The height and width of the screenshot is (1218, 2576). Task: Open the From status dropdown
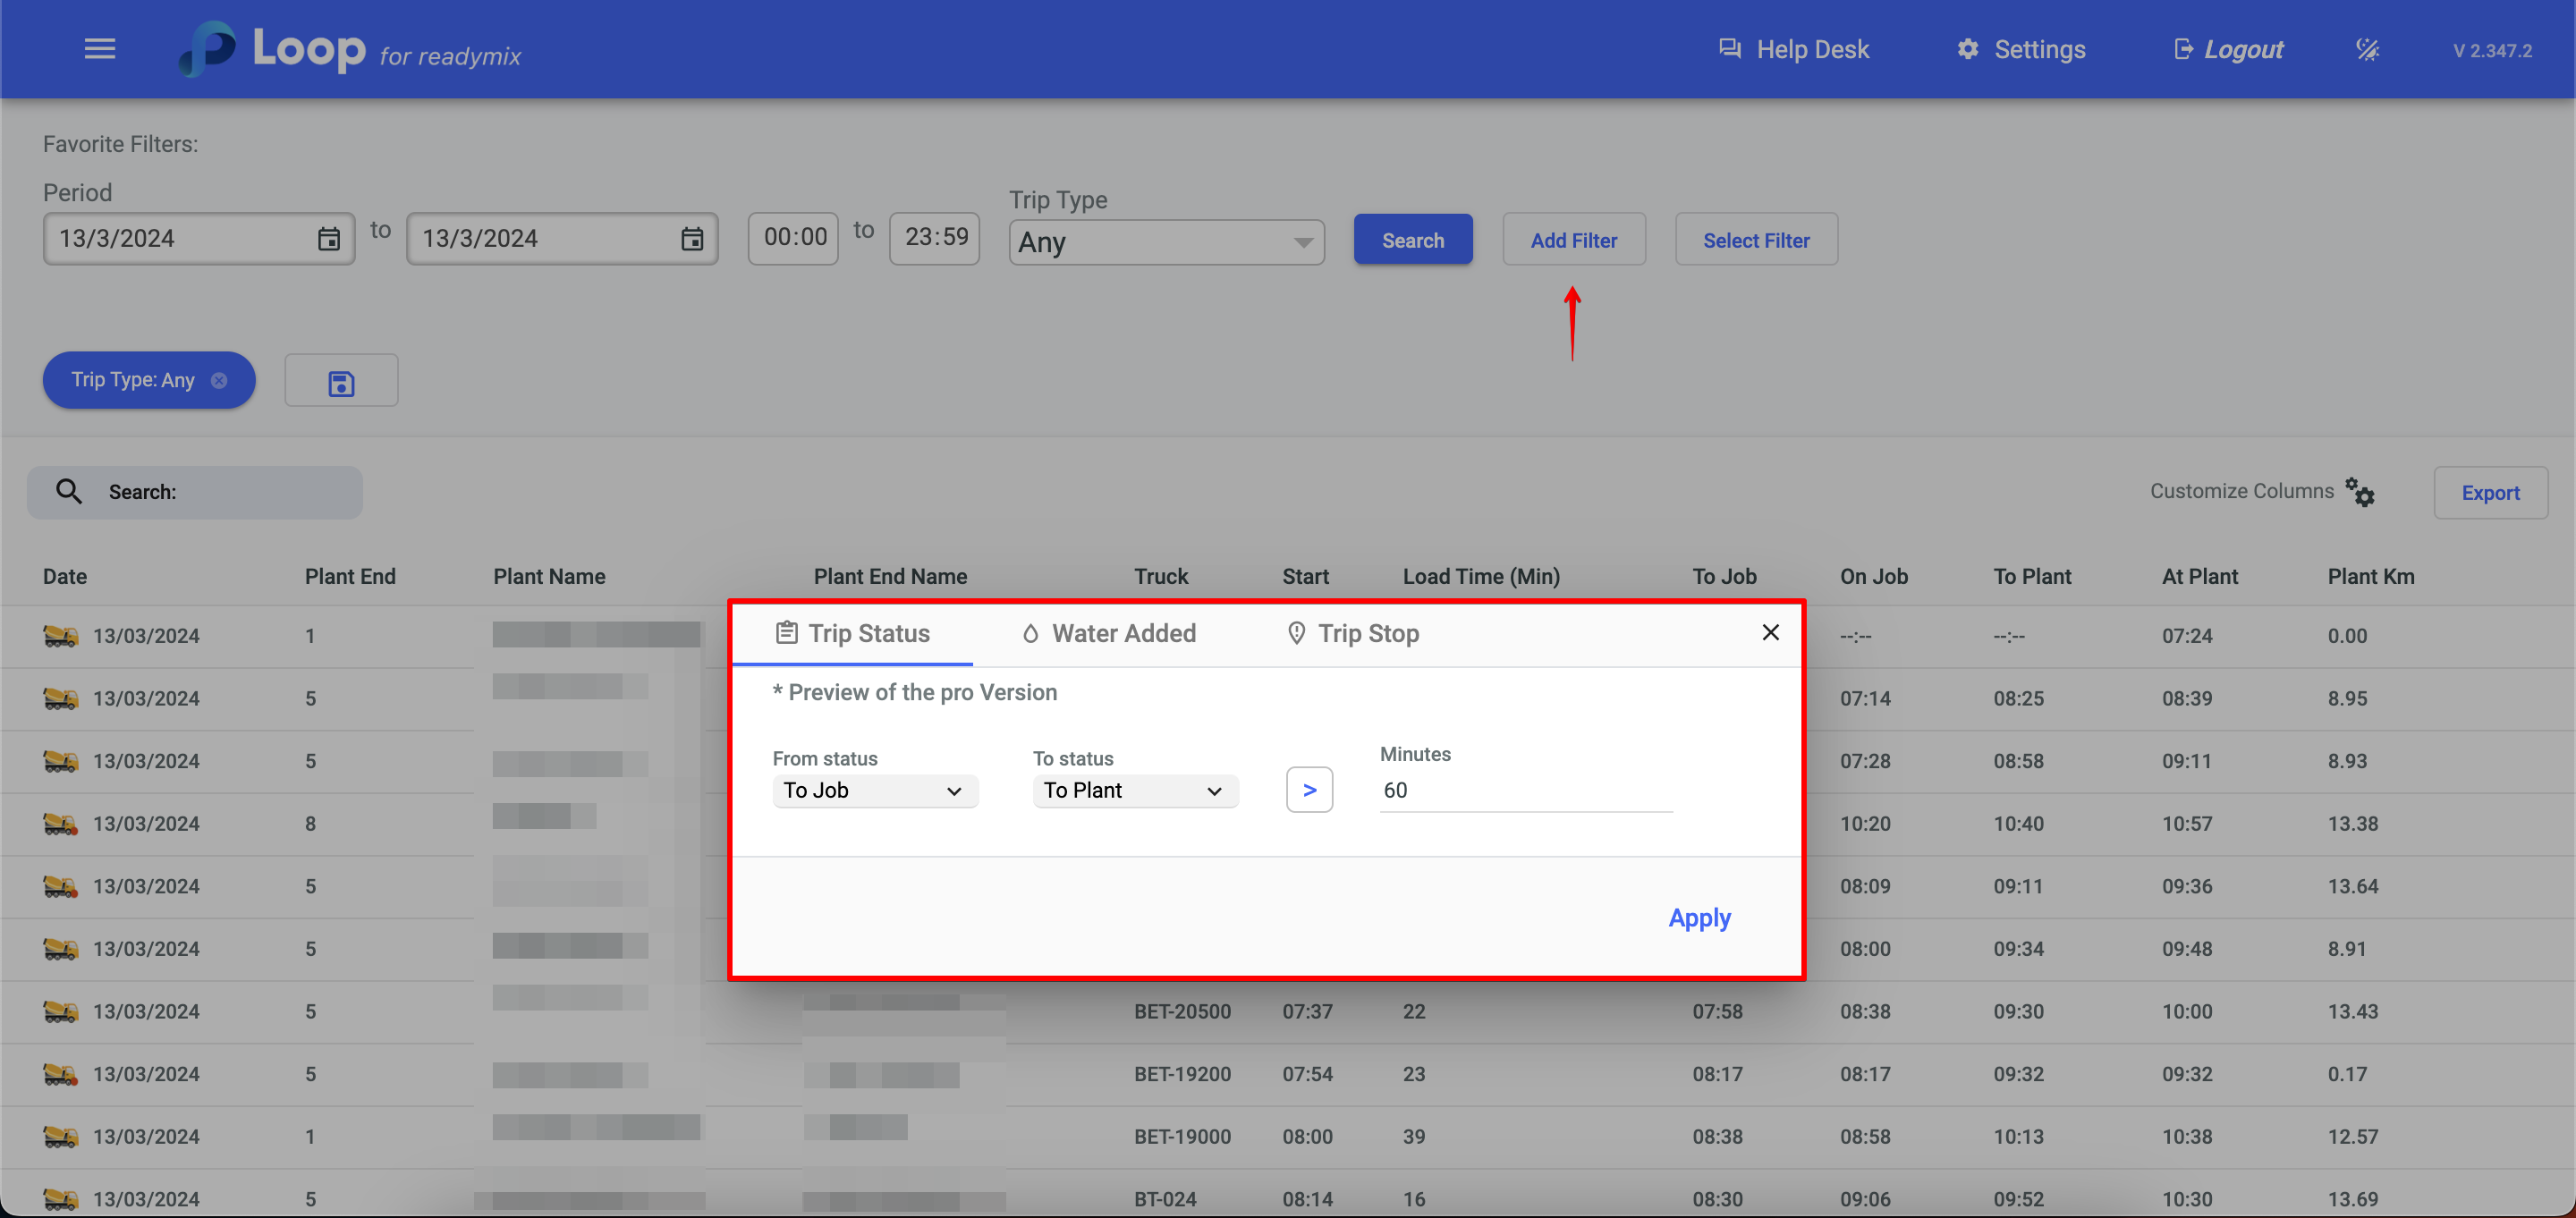coord(874,791)
